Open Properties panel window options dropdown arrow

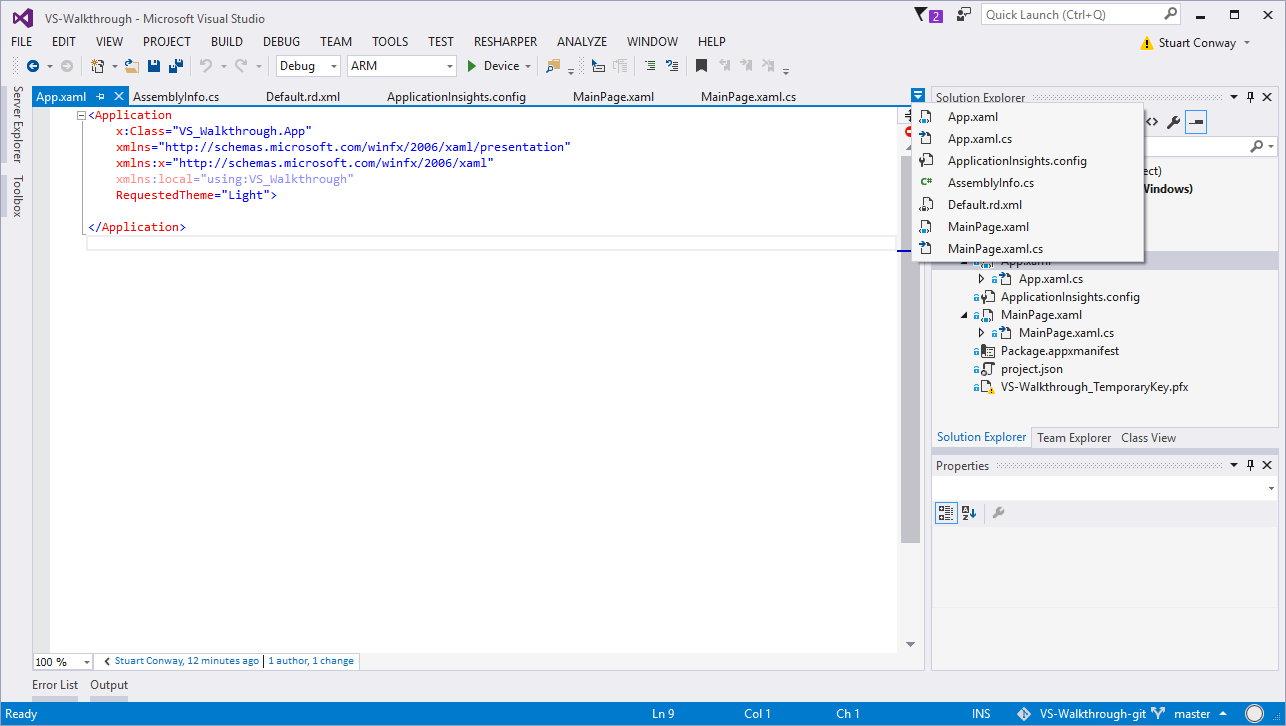(1234, 465)
